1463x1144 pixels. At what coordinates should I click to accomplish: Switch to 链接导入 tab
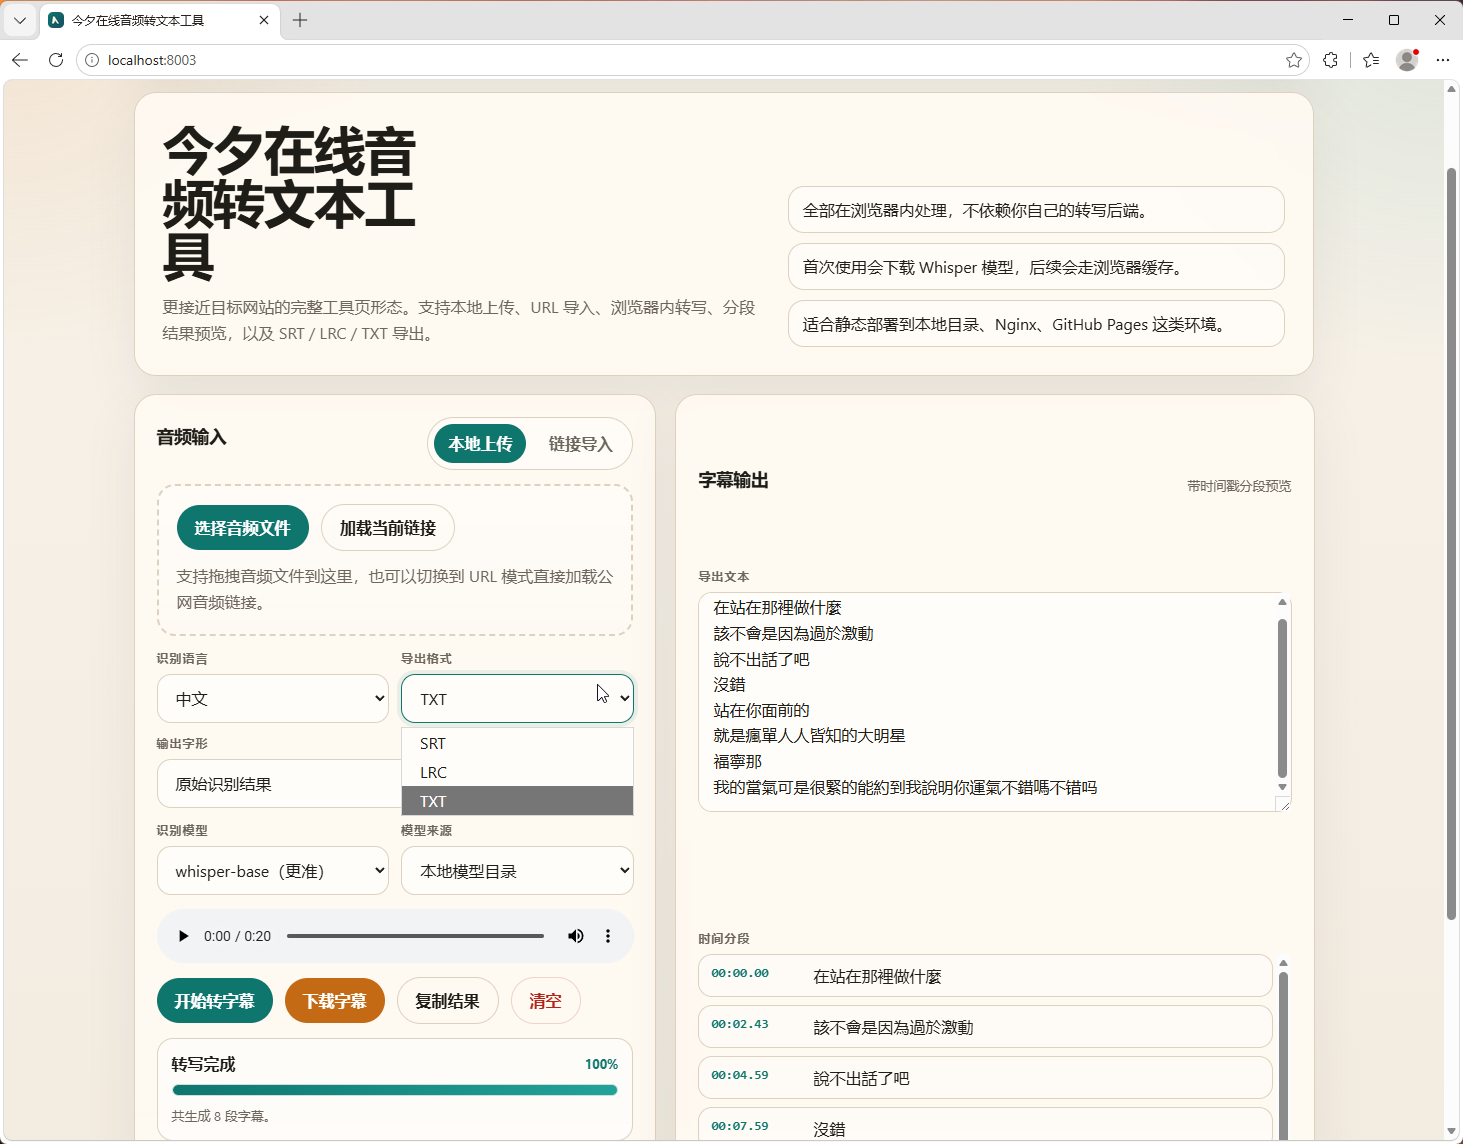click(580, 444)
